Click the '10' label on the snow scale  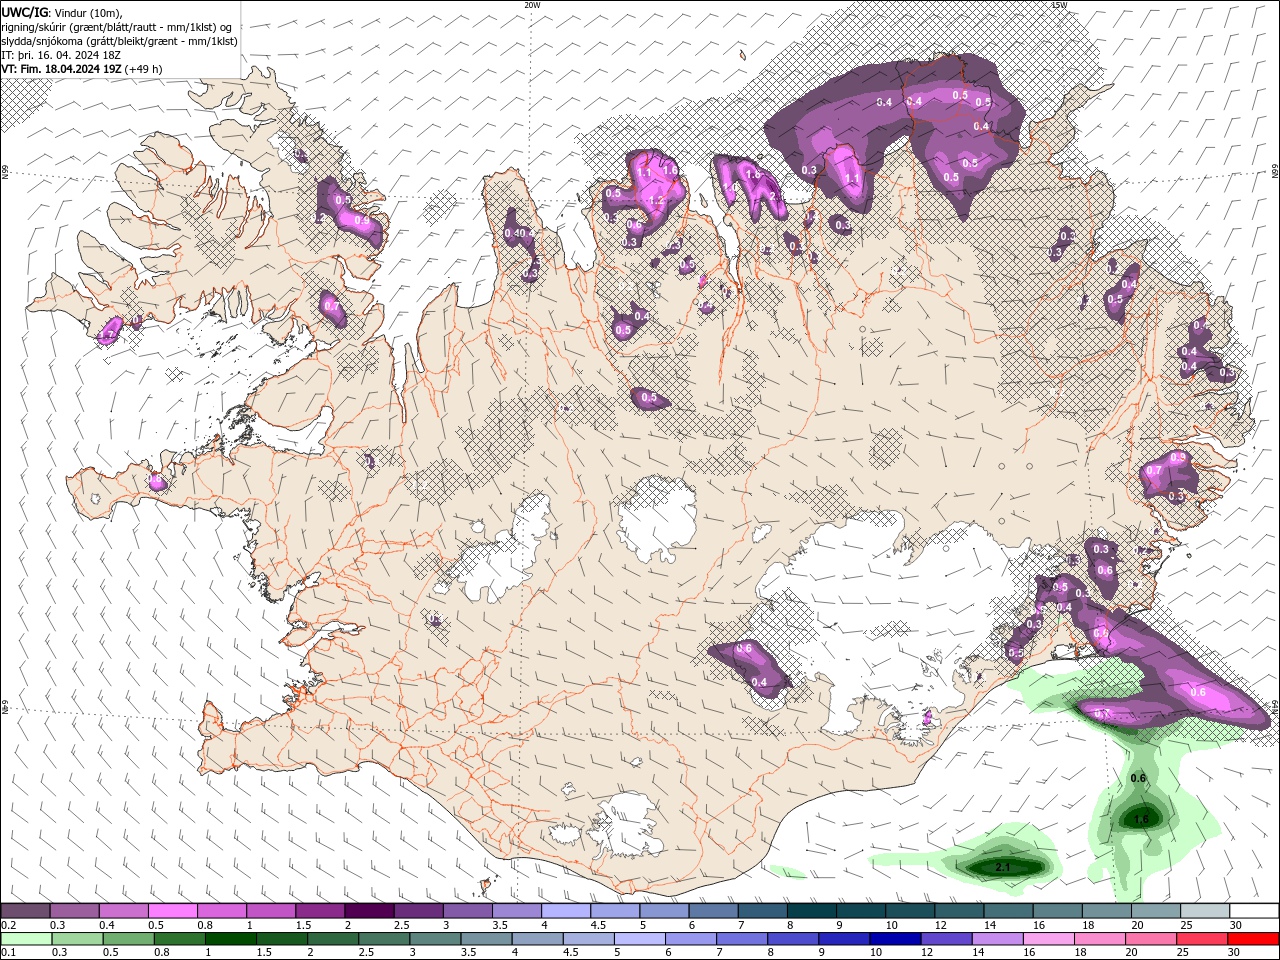(x=892, y=925)
